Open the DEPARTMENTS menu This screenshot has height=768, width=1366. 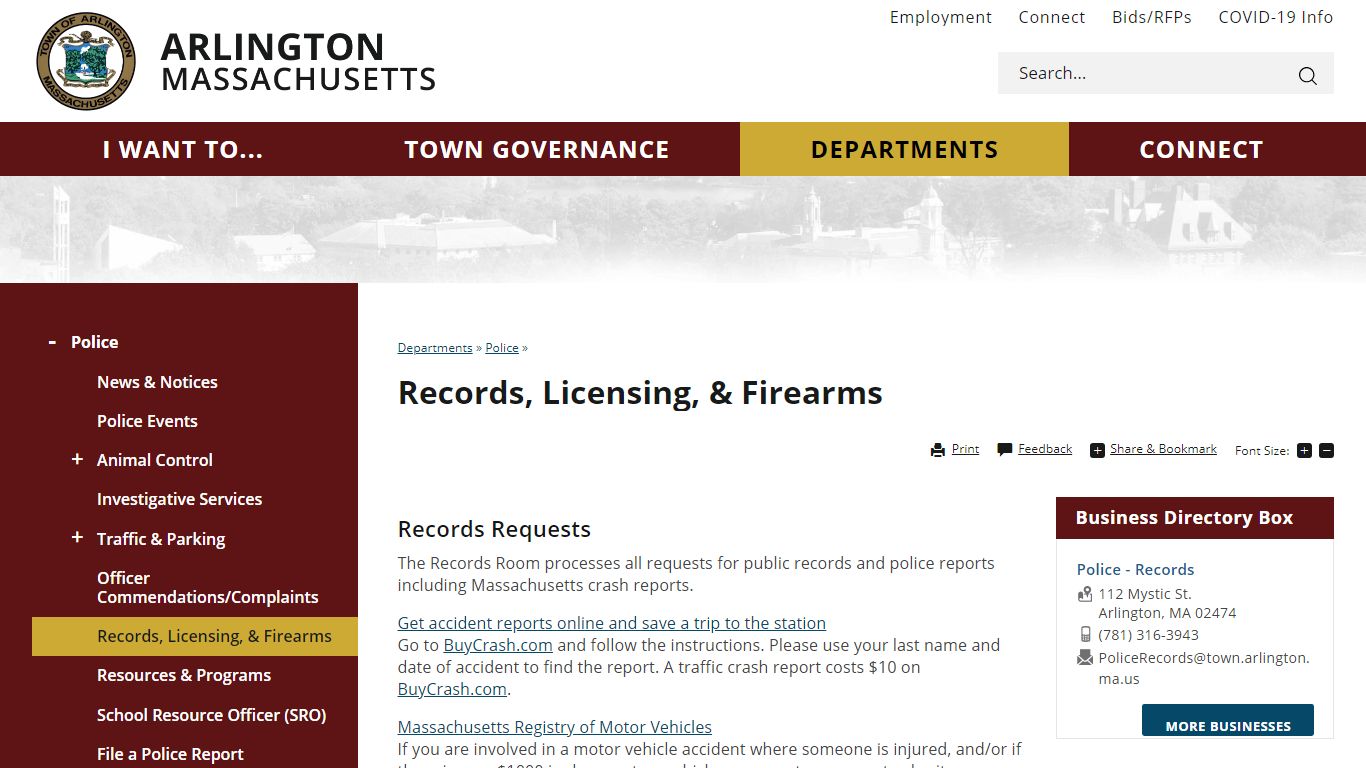pyautogui.click(x=904, y=149)
